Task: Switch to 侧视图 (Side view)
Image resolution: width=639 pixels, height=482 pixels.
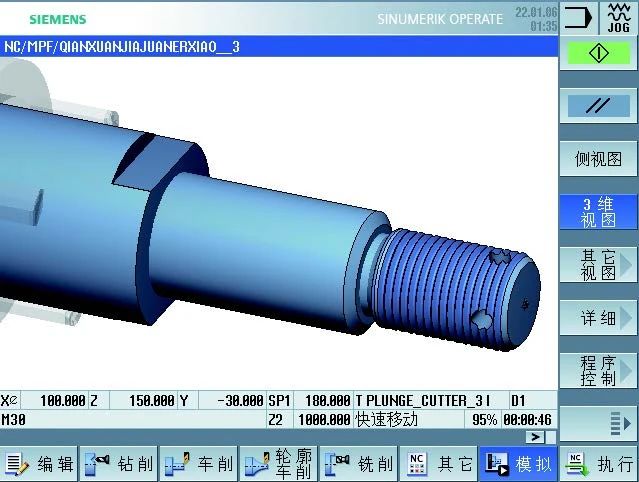Action: point(598,159)
